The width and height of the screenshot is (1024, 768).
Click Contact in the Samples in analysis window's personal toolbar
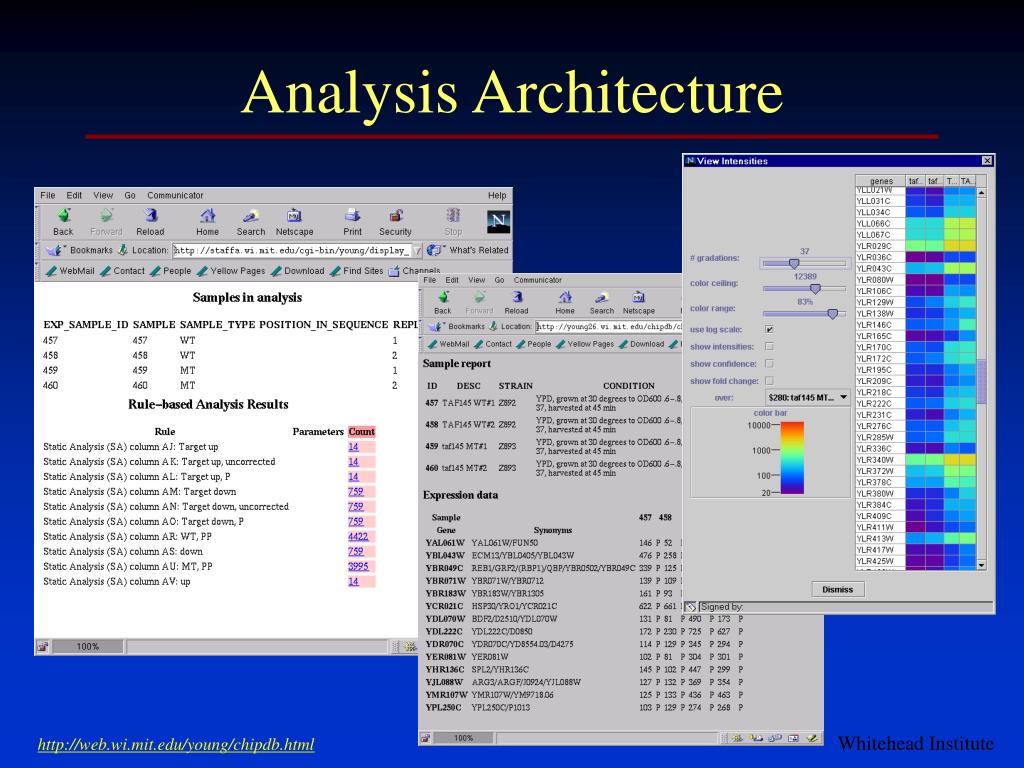(x=123, y=271)
